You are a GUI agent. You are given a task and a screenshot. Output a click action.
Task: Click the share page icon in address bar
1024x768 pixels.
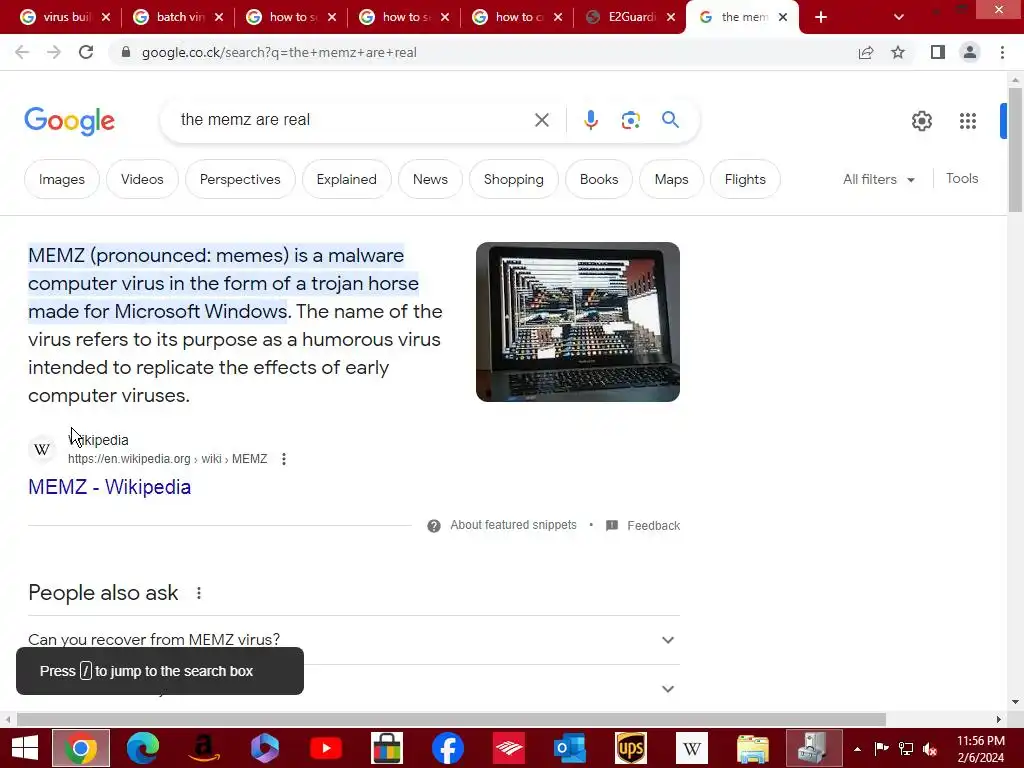pos(866,52)
